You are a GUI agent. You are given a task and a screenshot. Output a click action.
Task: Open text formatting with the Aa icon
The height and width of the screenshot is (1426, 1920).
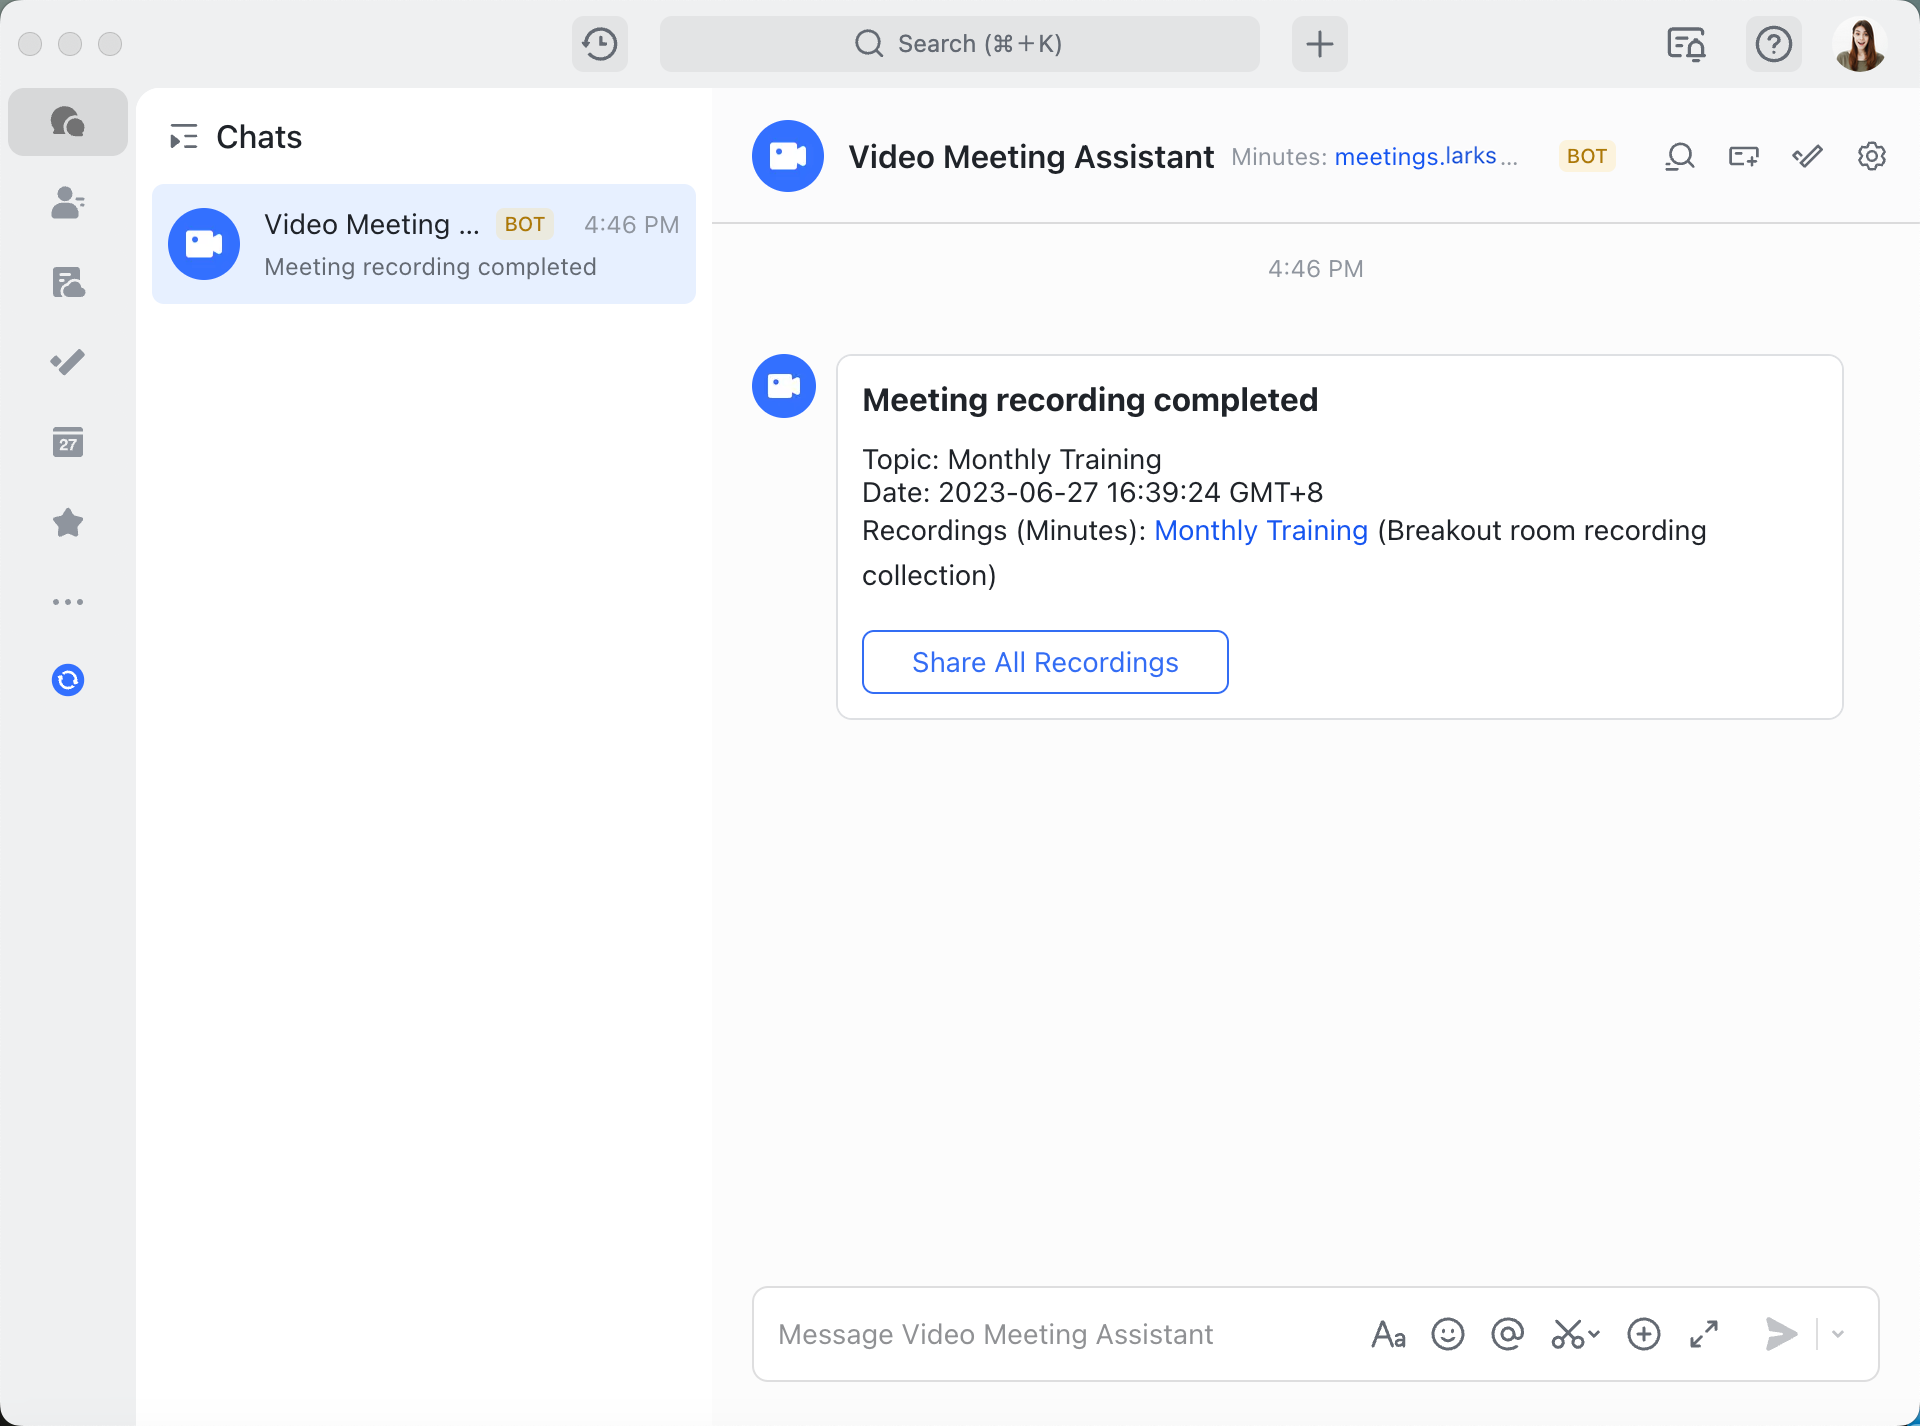tap(1388, 1333)
